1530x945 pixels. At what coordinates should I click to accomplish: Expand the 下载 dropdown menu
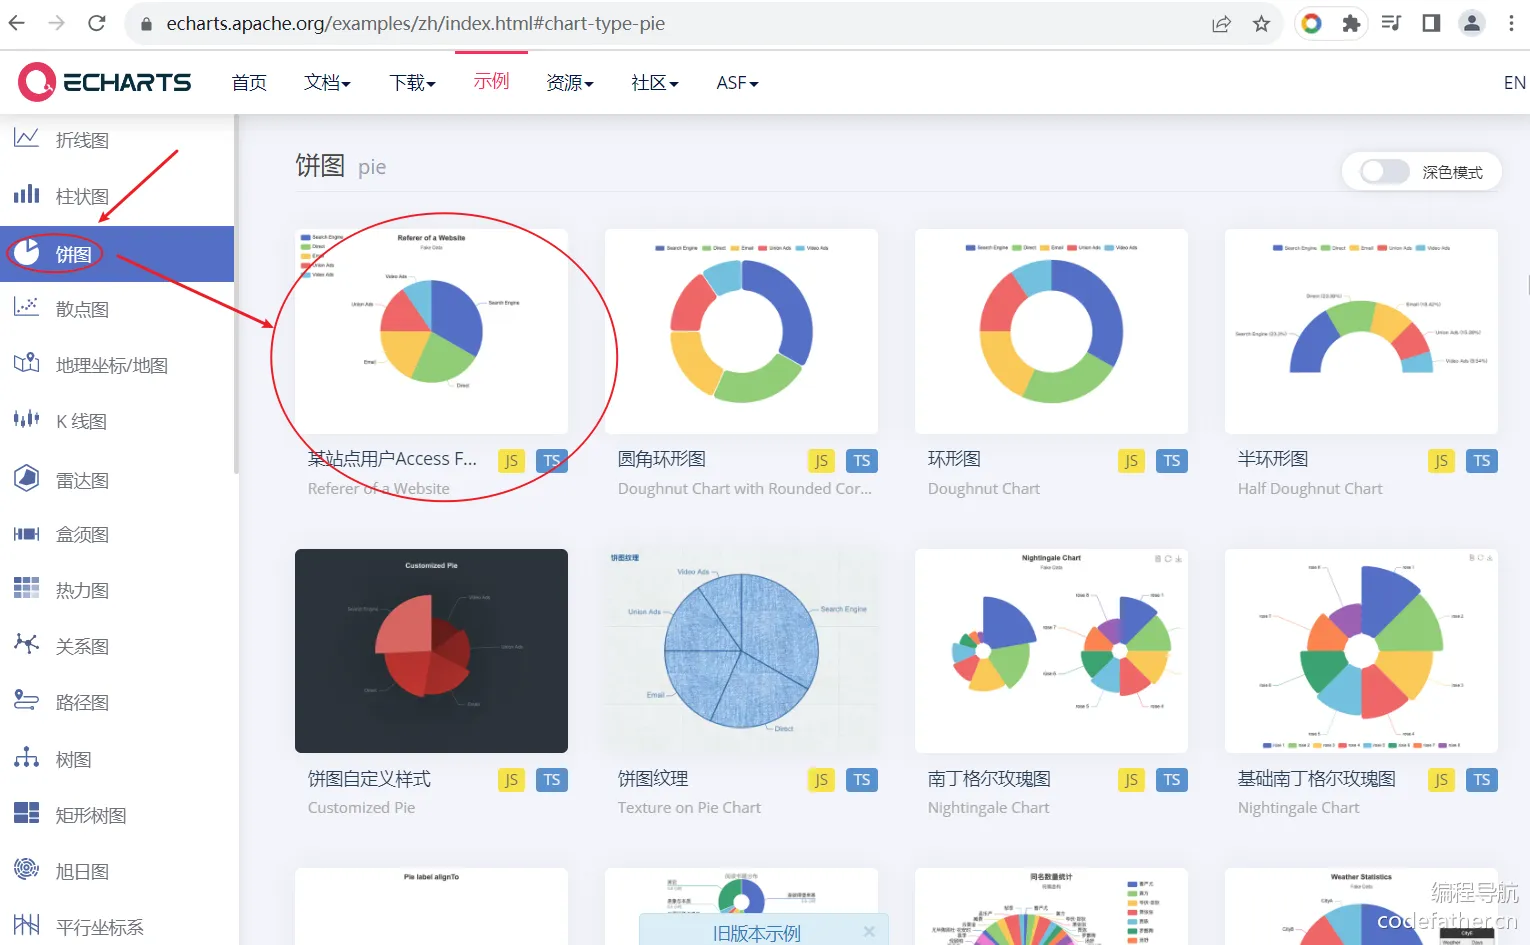(x=412, y=82)
